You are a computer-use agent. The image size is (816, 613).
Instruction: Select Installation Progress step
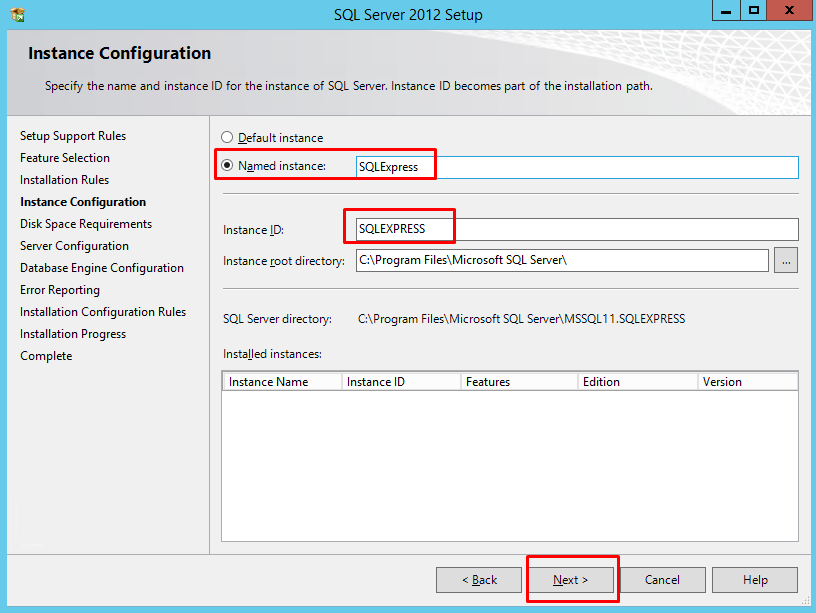(x=73, y=334)
